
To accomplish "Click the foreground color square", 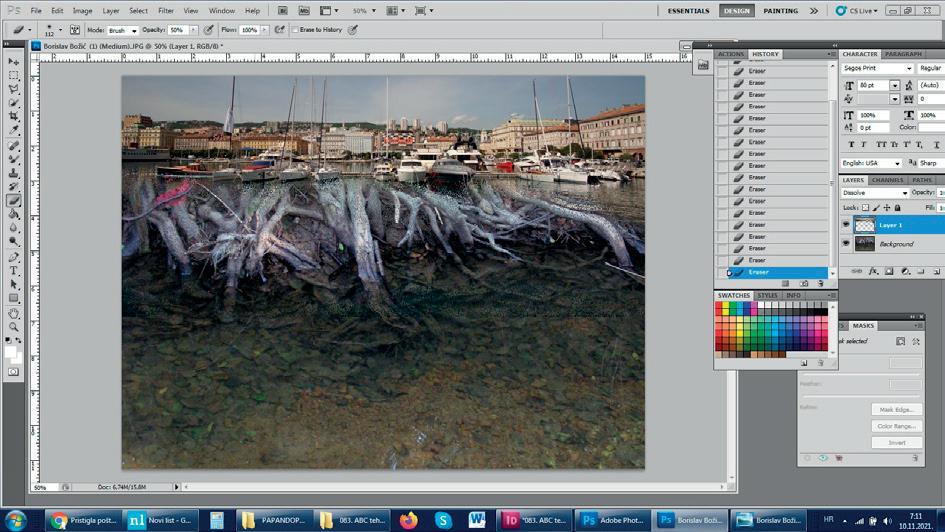I will [x=10, y=352].
